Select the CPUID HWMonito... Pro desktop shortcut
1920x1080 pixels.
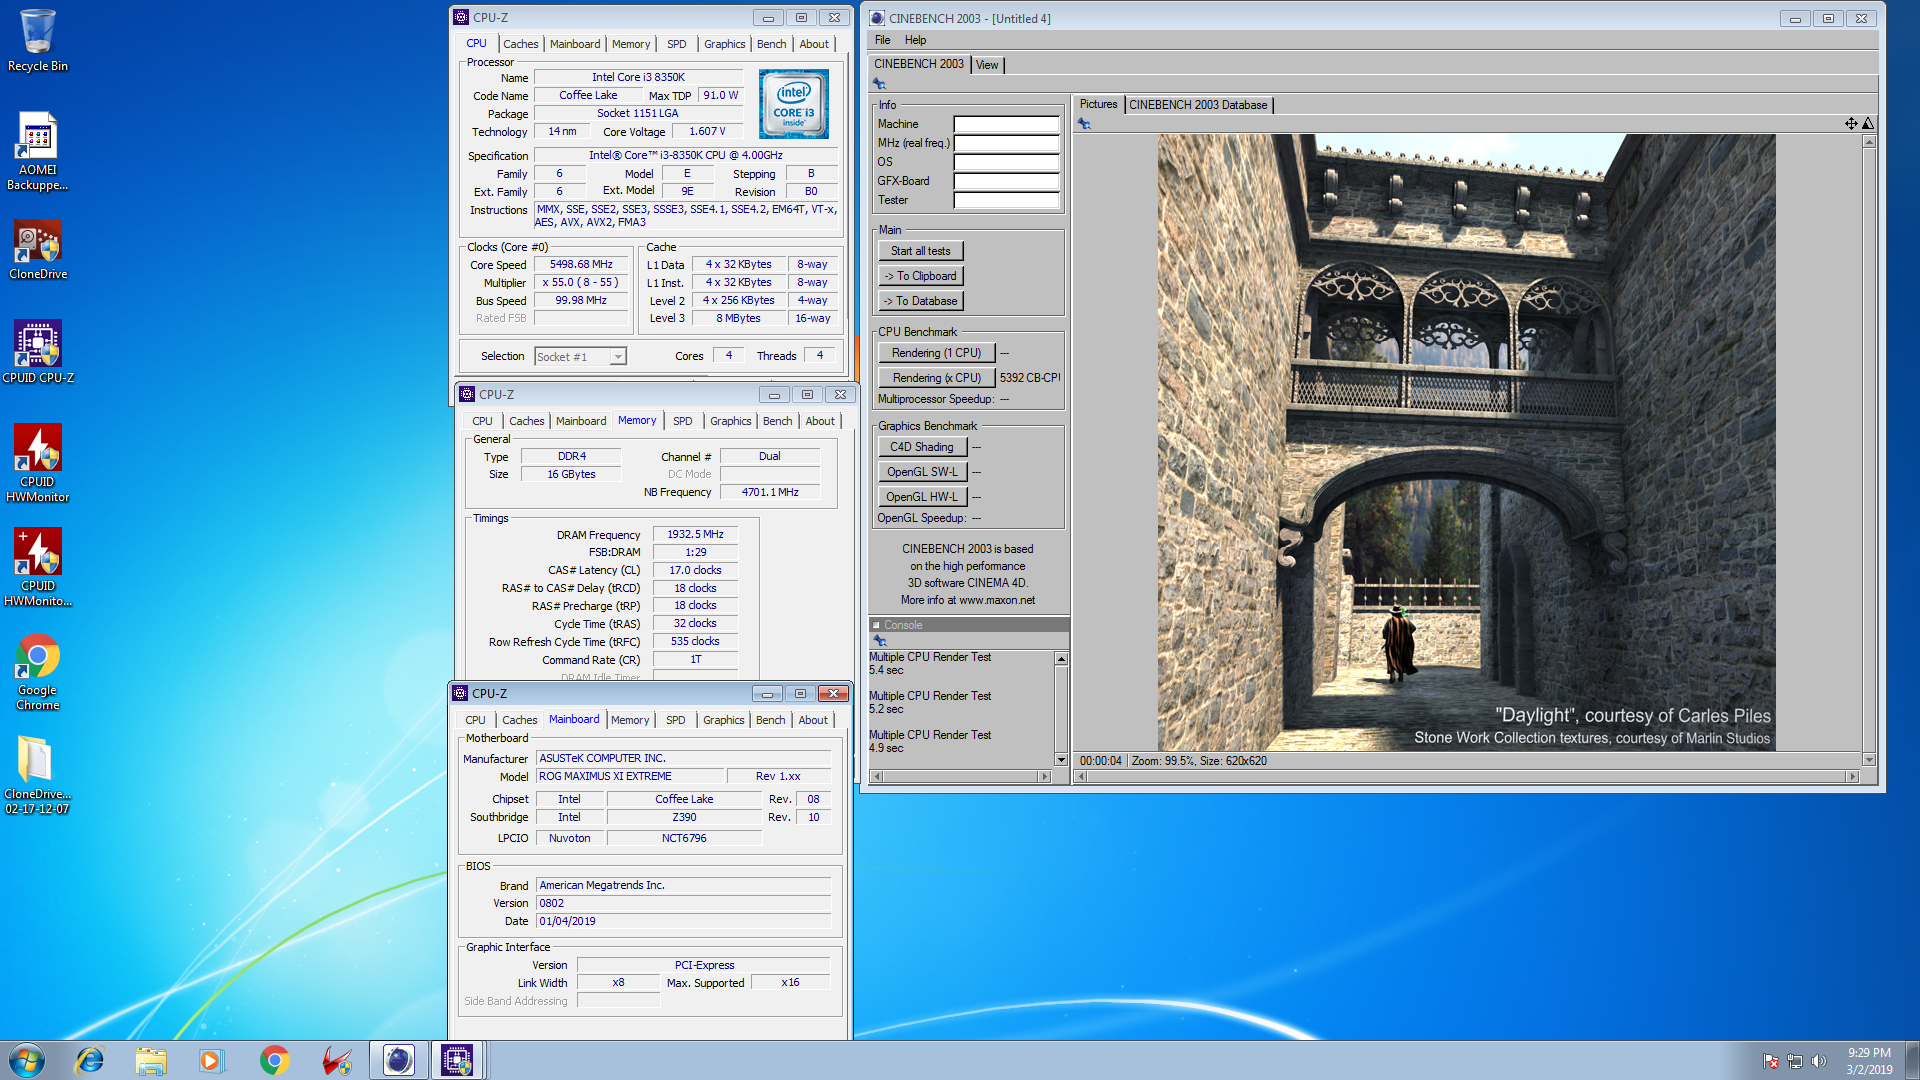[x=38, y=567]
